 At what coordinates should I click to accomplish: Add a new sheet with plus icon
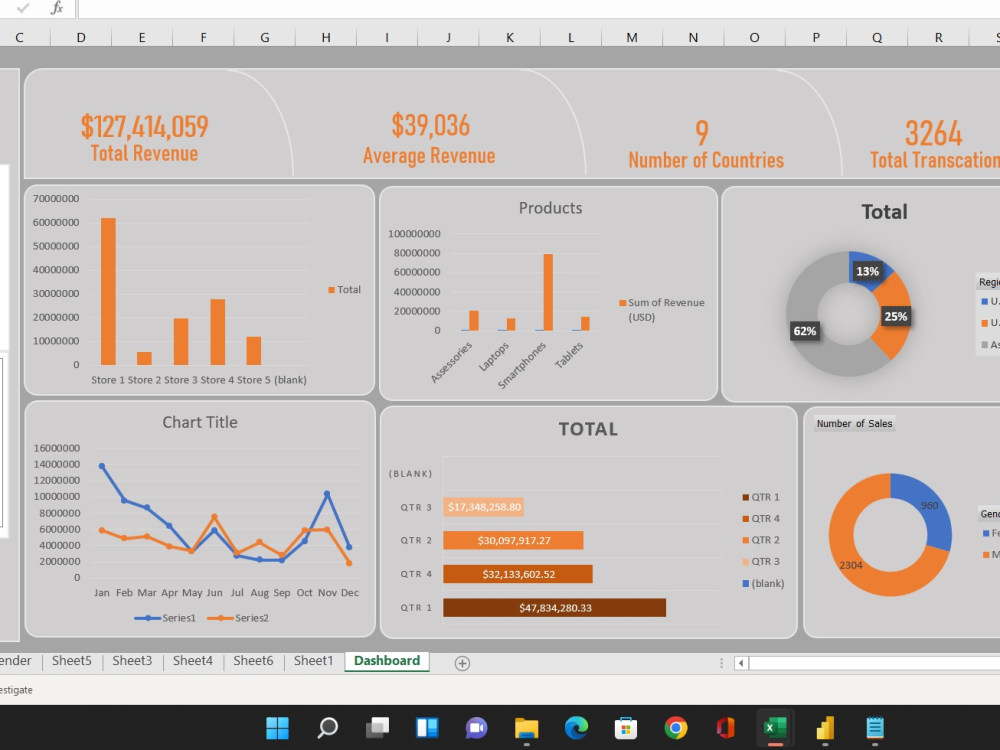pyautogui.click(x=462, y=663)
